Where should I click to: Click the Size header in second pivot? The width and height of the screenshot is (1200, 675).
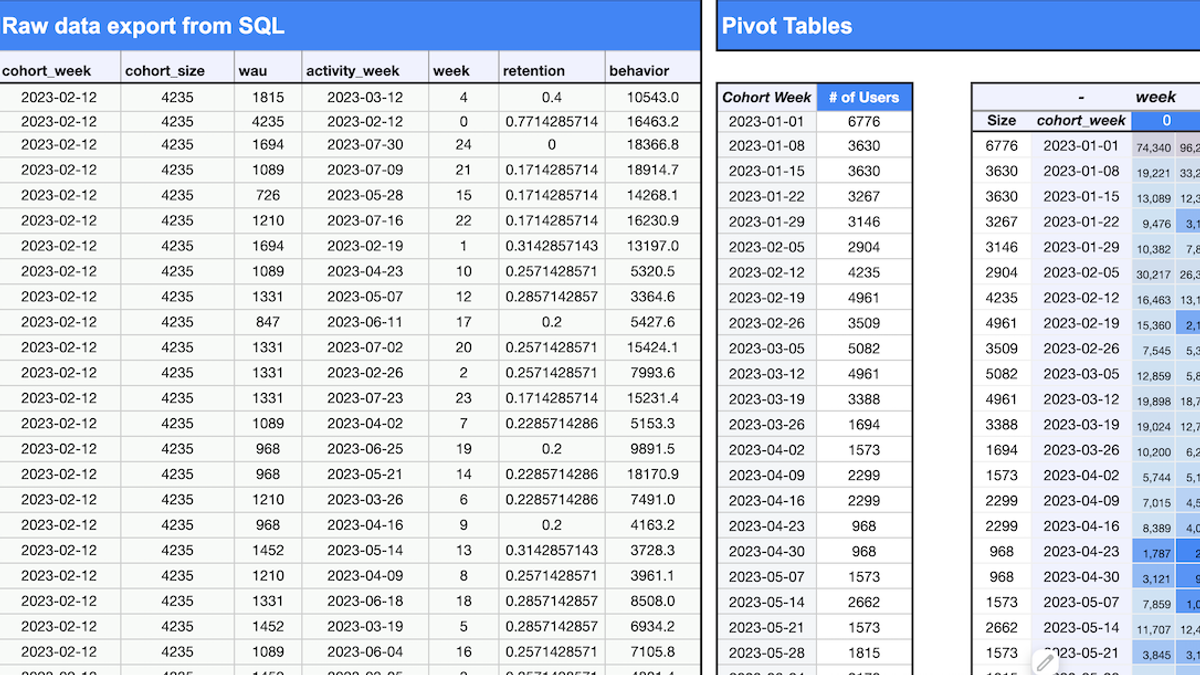pos(1001,121)
